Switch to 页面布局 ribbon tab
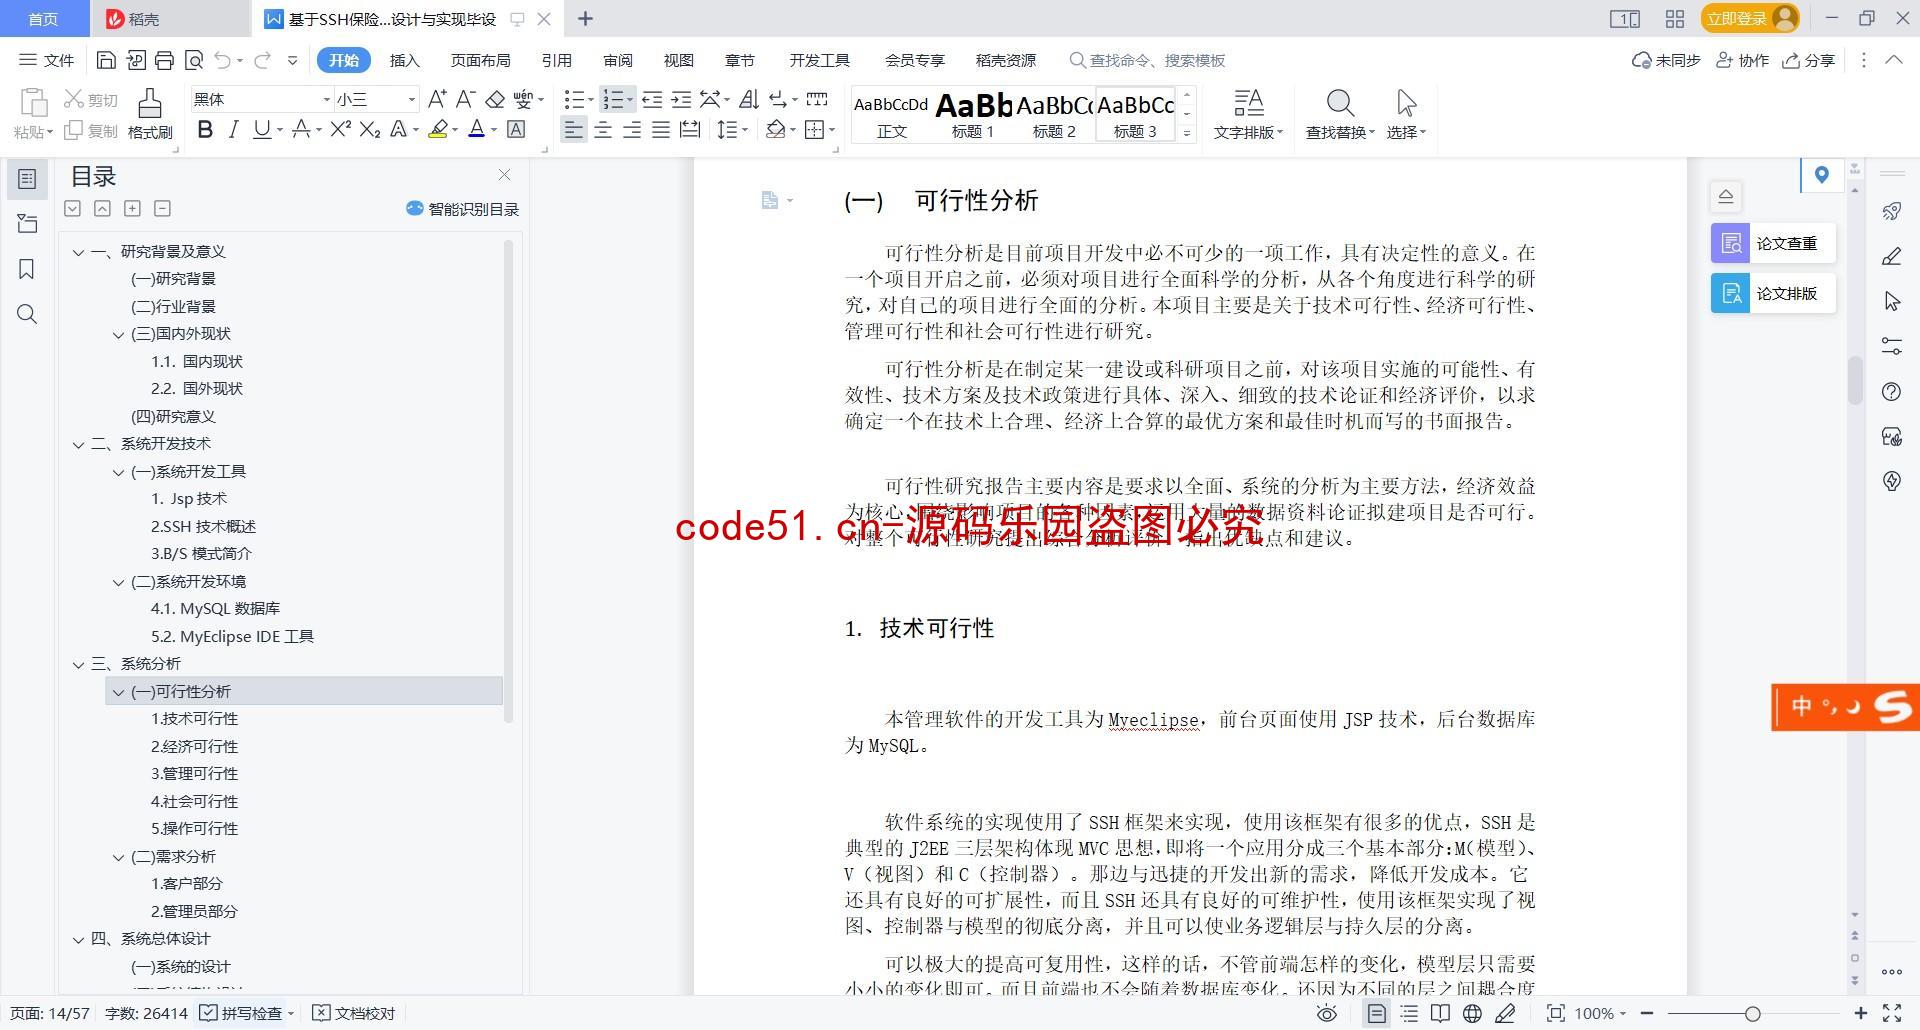The height and width of the screenshot is (1030, 1920). point(480,60)
